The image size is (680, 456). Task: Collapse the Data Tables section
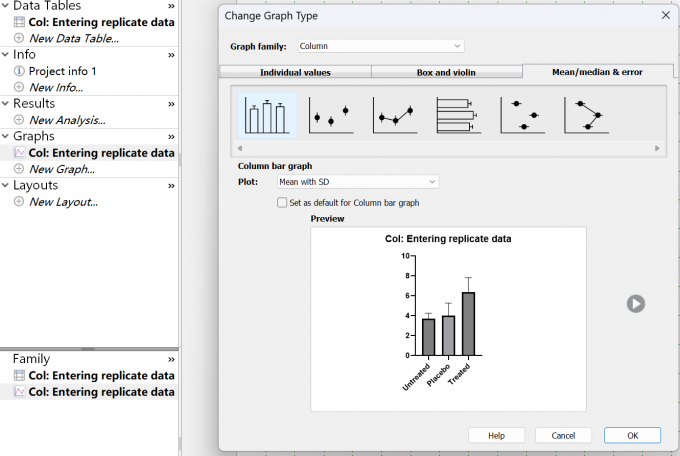[6, 6]
